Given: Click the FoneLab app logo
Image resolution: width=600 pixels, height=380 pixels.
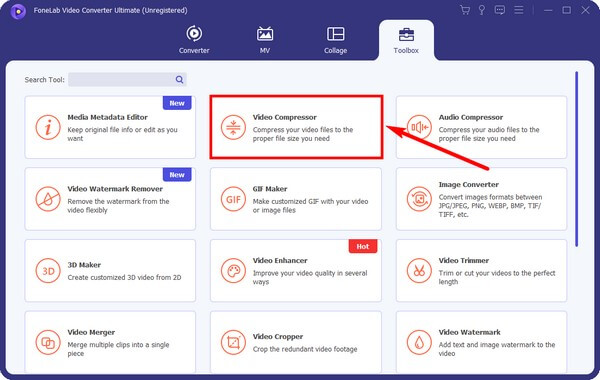Looking at the screenshot, I should [18, 11].
